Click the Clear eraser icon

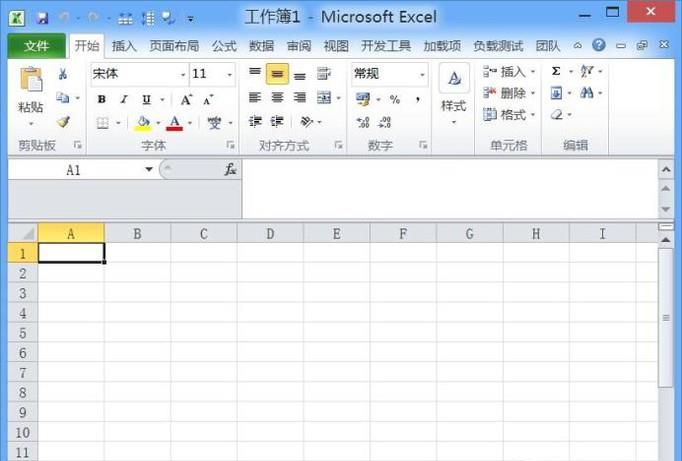tap(557, 115)
